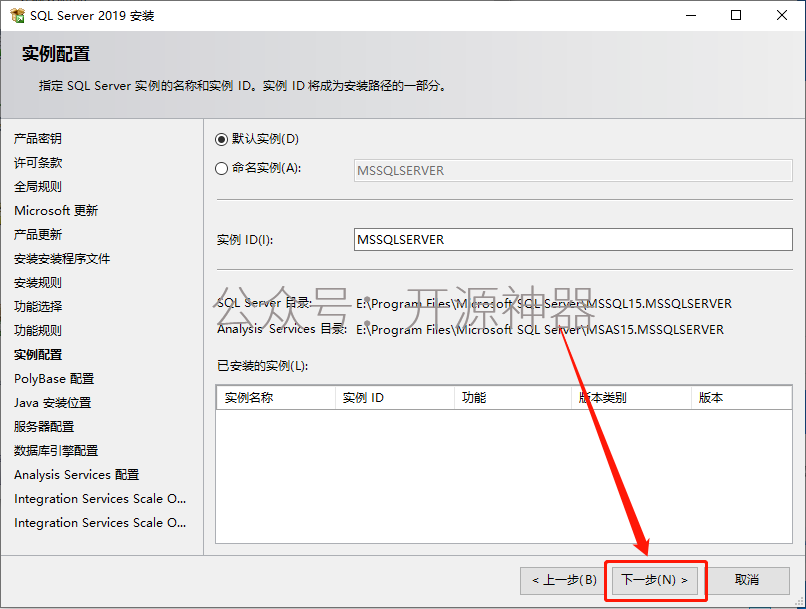Open the 产品密钥 step in sidebar
The height and width of the screenshot is (609, 806).
38,139
